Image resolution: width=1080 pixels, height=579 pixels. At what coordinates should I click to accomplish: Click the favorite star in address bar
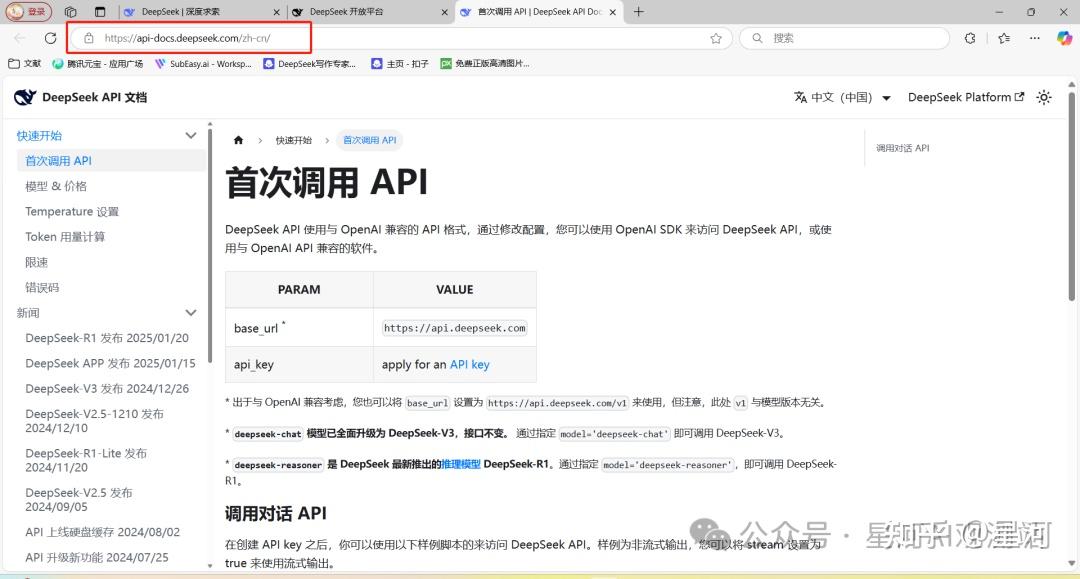[716, 39]
